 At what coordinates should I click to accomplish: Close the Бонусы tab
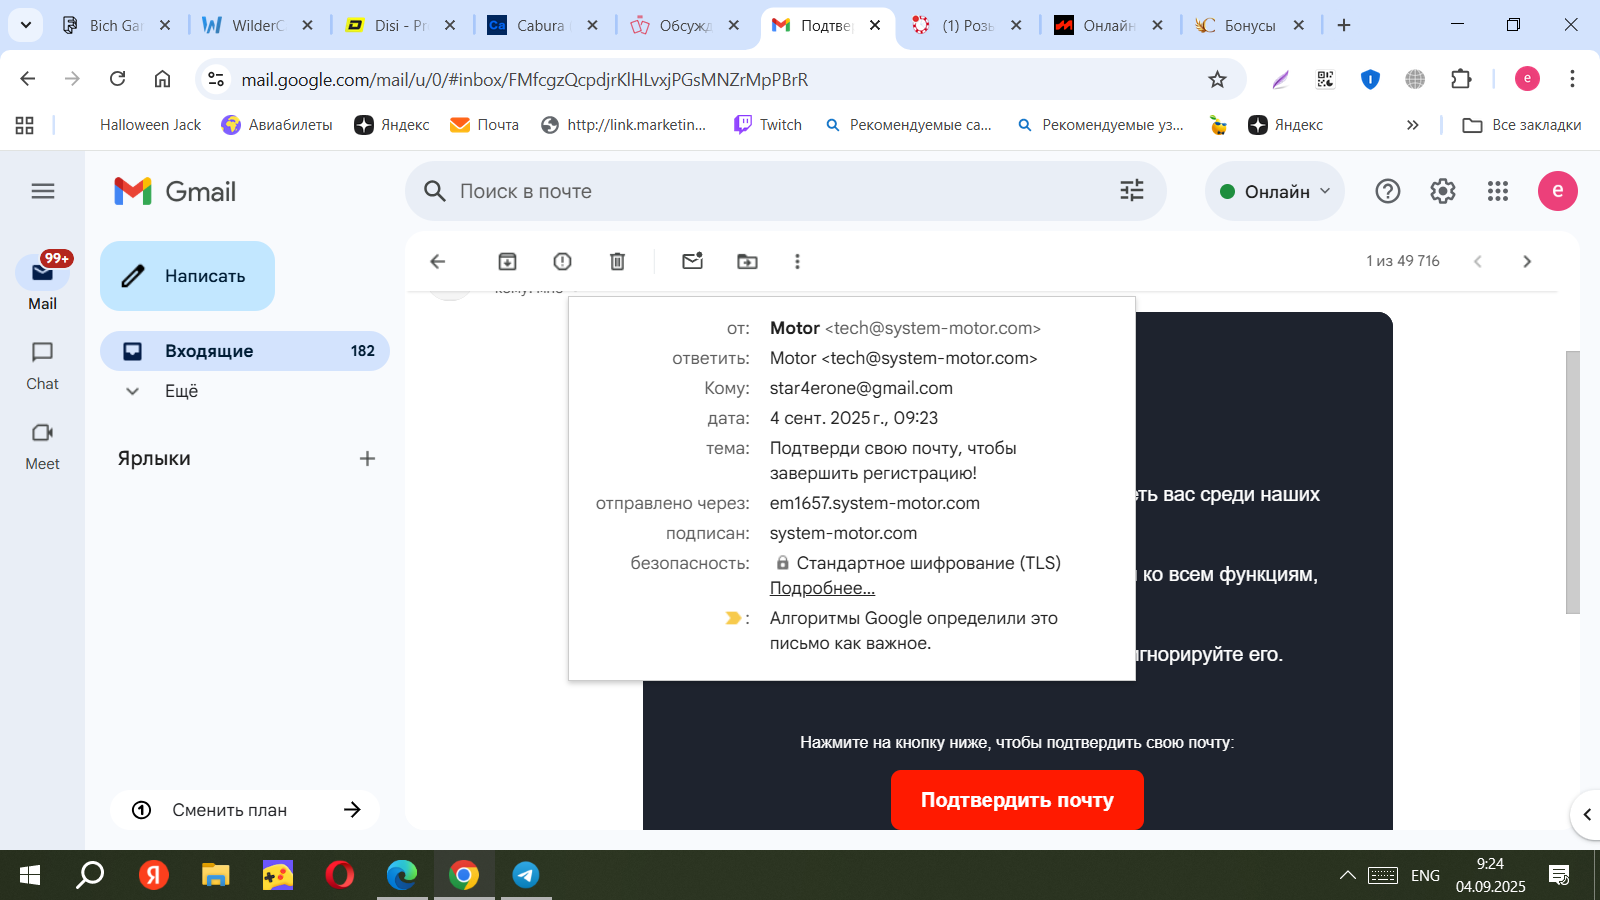pos(1299,25)
